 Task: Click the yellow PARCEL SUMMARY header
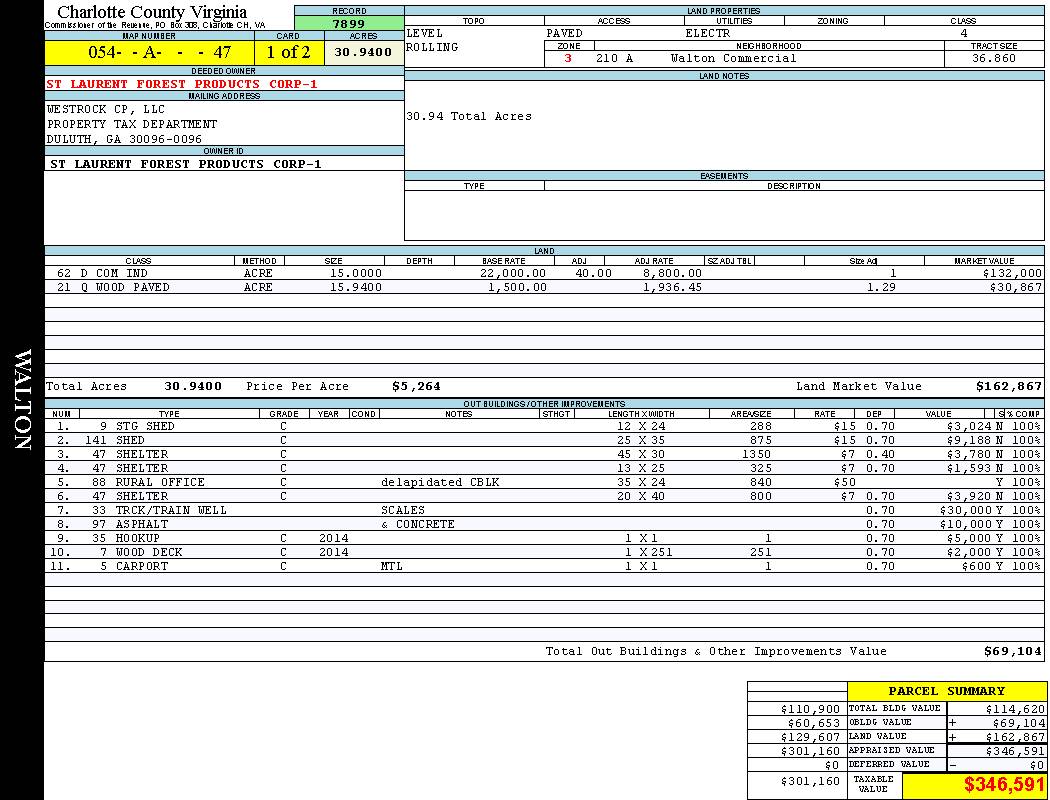[946, 691]
